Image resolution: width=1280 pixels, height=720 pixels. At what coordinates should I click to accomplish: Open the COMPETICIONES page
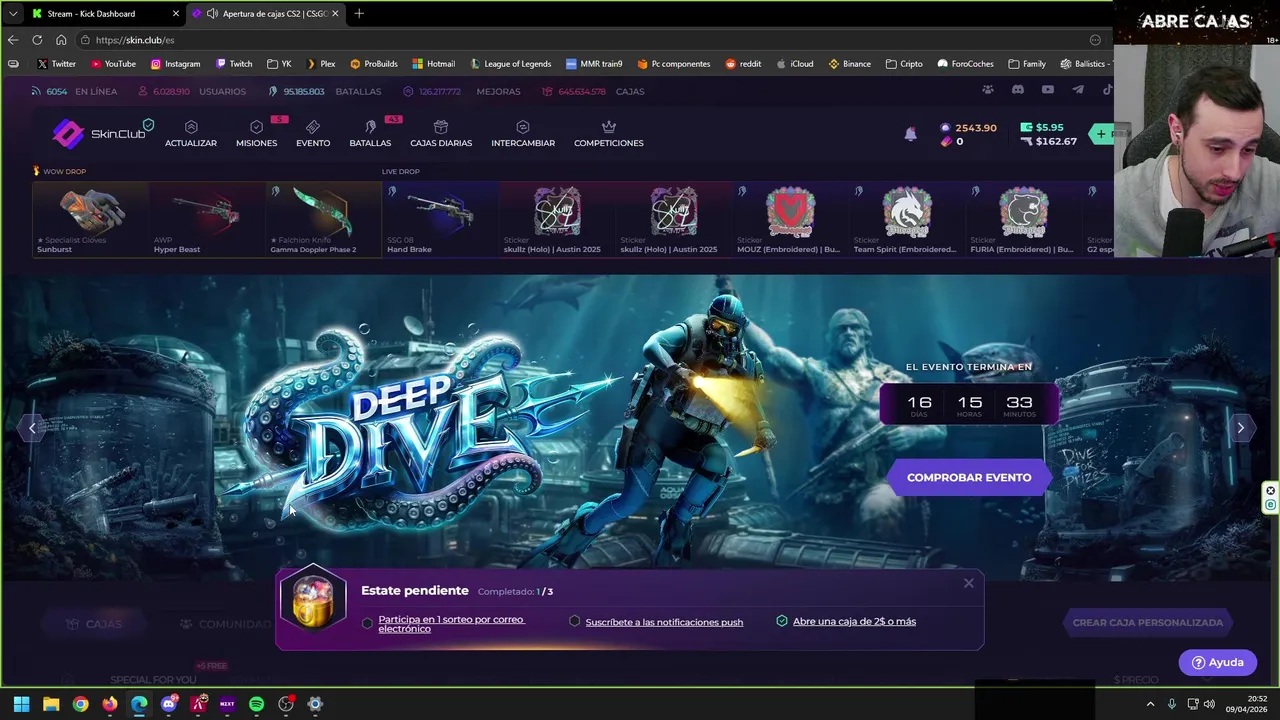click(x=609, y=134)
